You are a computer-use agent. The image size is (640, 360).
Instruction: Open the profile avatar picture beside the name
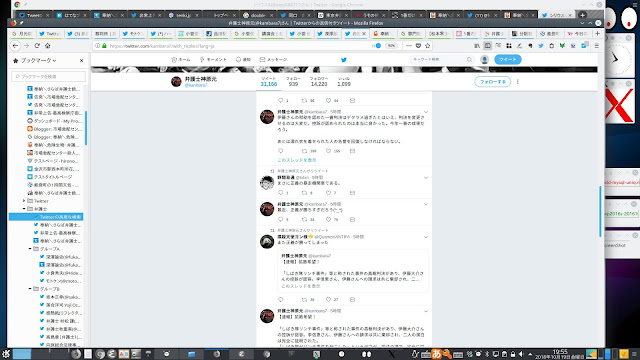pos(176,82)
